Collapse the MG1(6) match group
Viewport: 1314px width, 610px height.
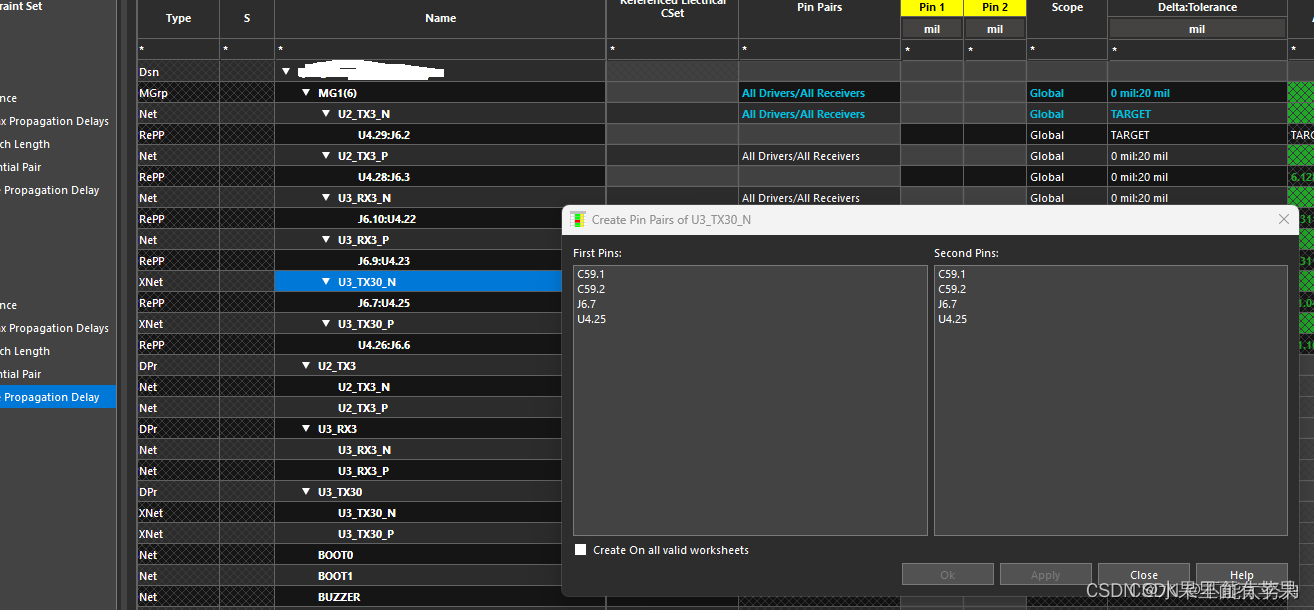pyautogui.click(x=307, y=93)
